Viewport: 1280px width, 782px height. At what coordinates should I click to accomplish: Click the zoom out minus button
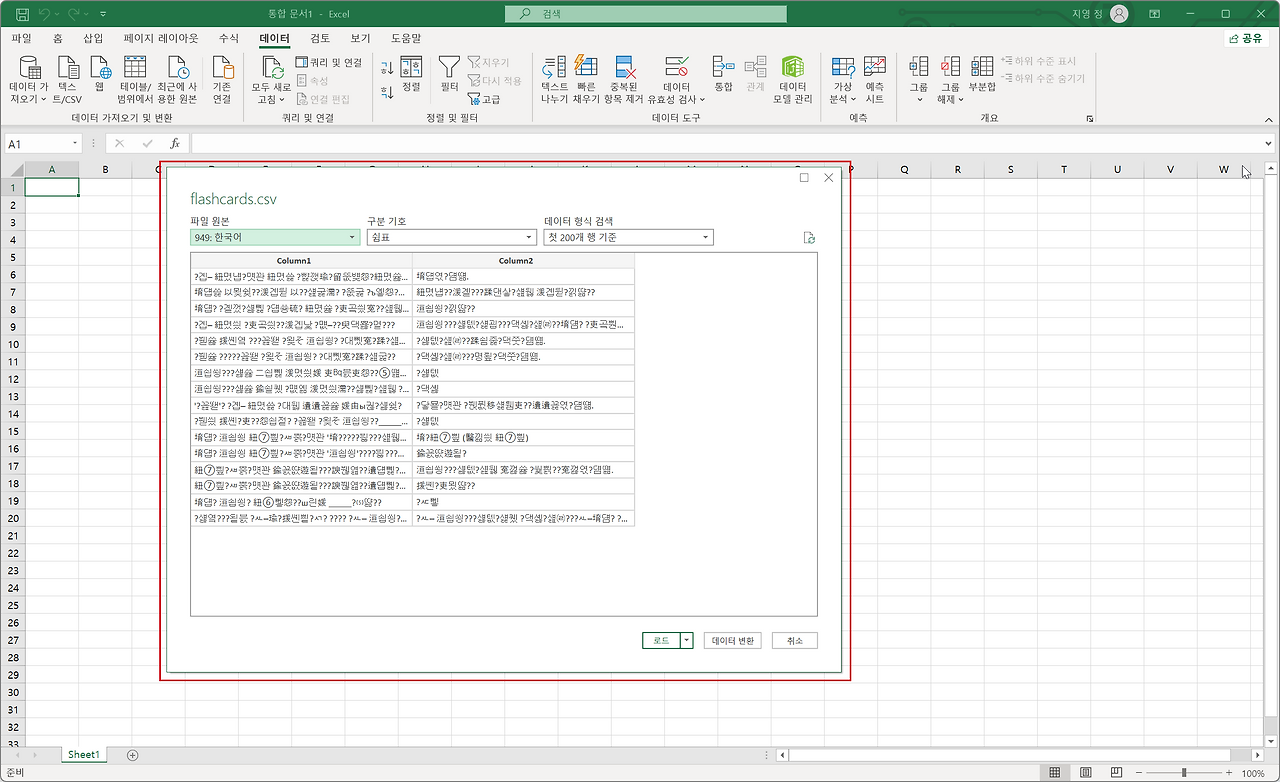pos(1139,773)
